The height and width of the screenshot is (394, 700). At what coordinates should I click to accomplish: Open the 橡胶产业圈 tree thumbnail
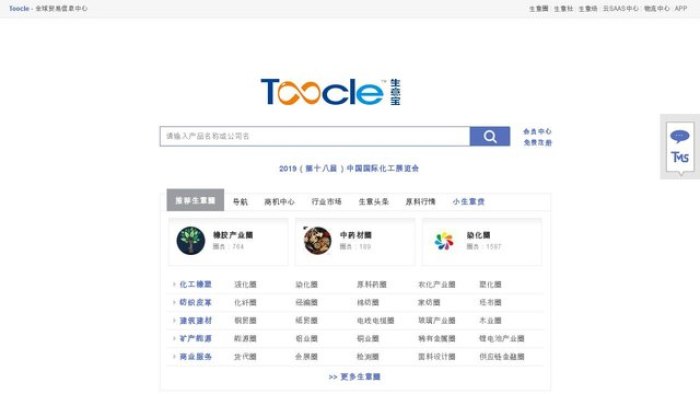point(191,241)
